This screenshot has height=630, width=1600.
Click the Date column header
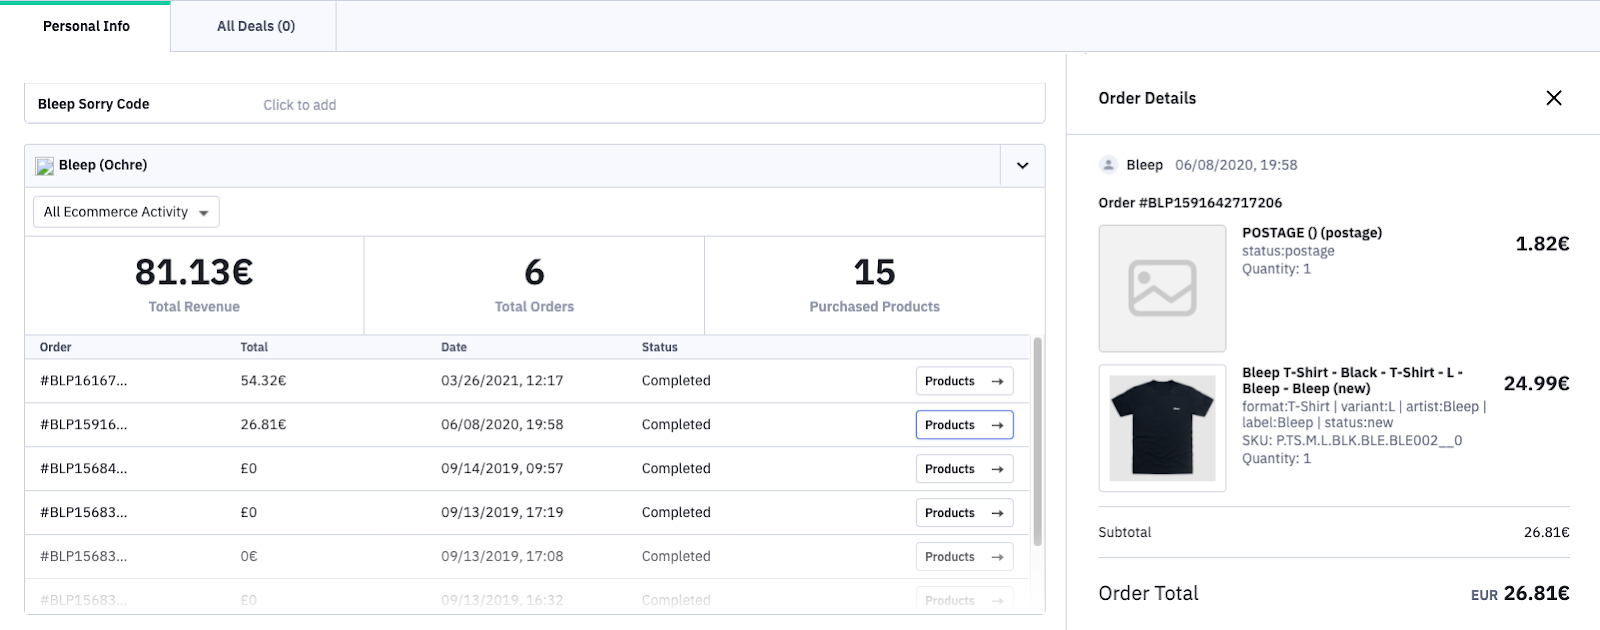tap(454, 347)
